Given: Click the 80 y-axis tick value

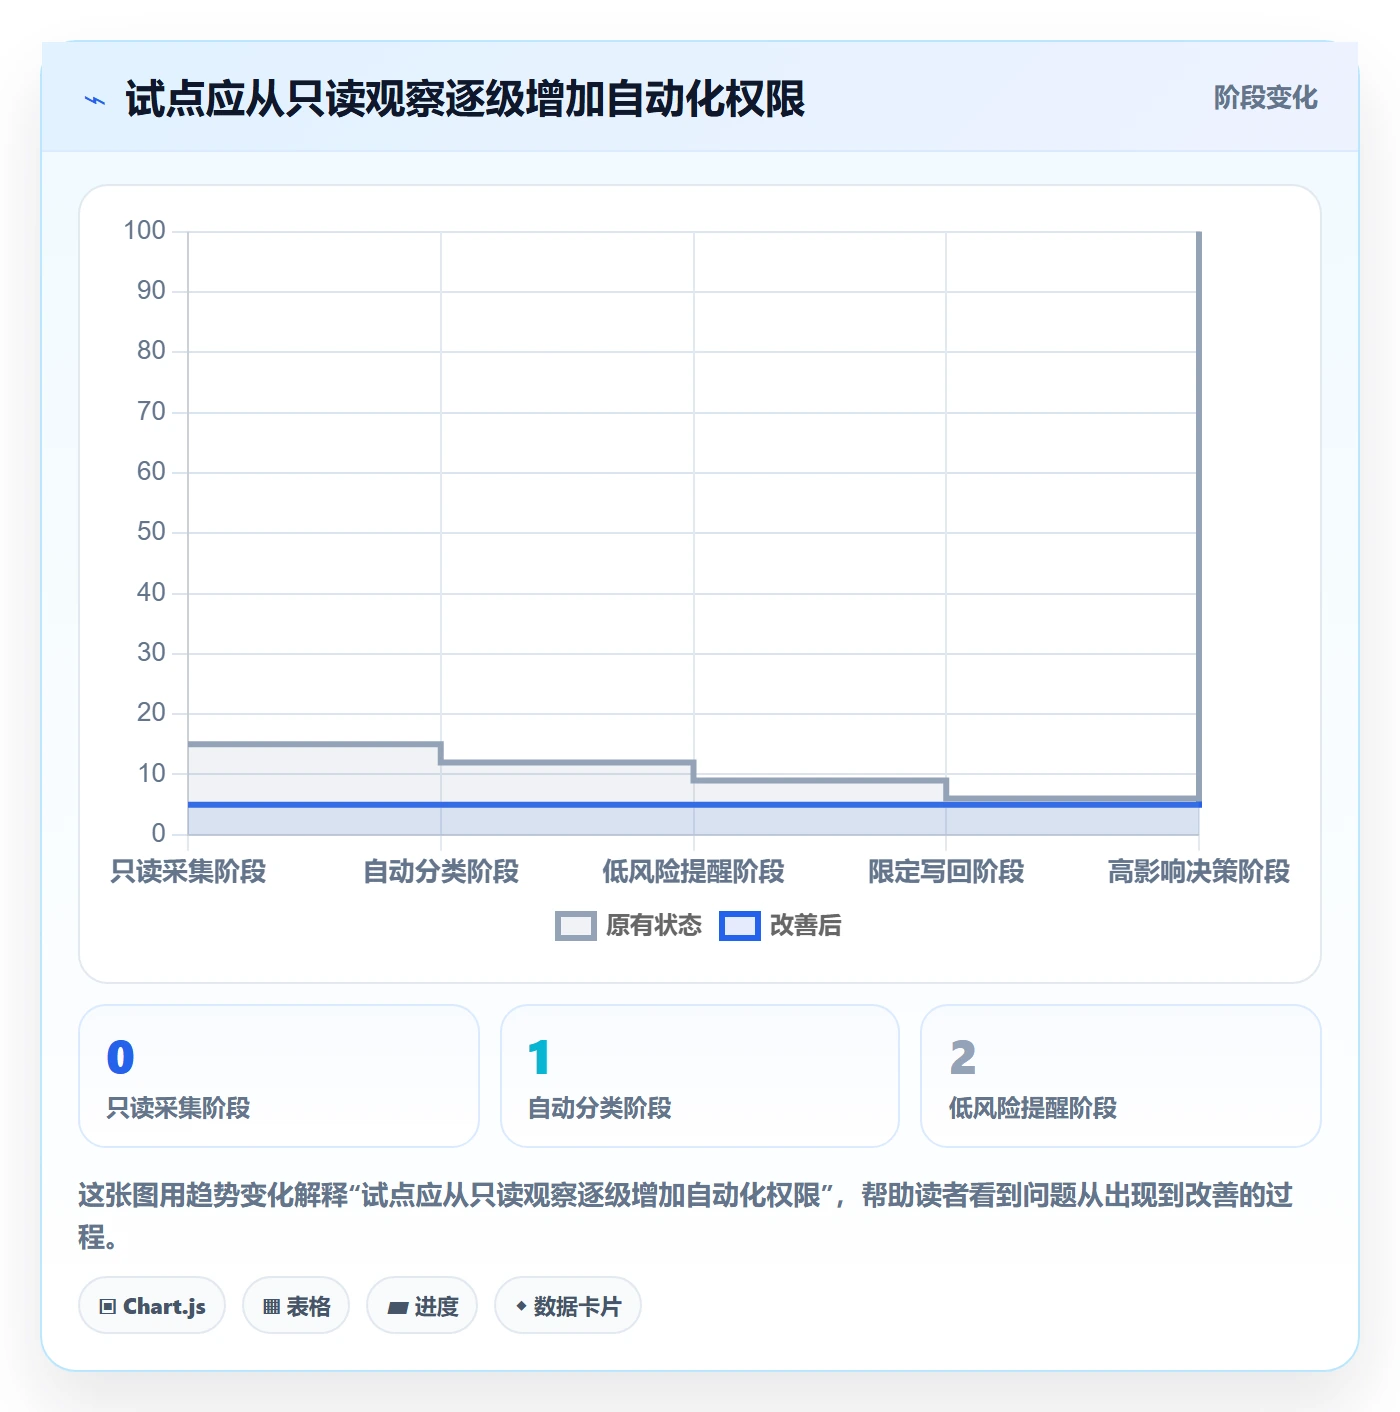Looking at the screenshot, I should [151, 351].
